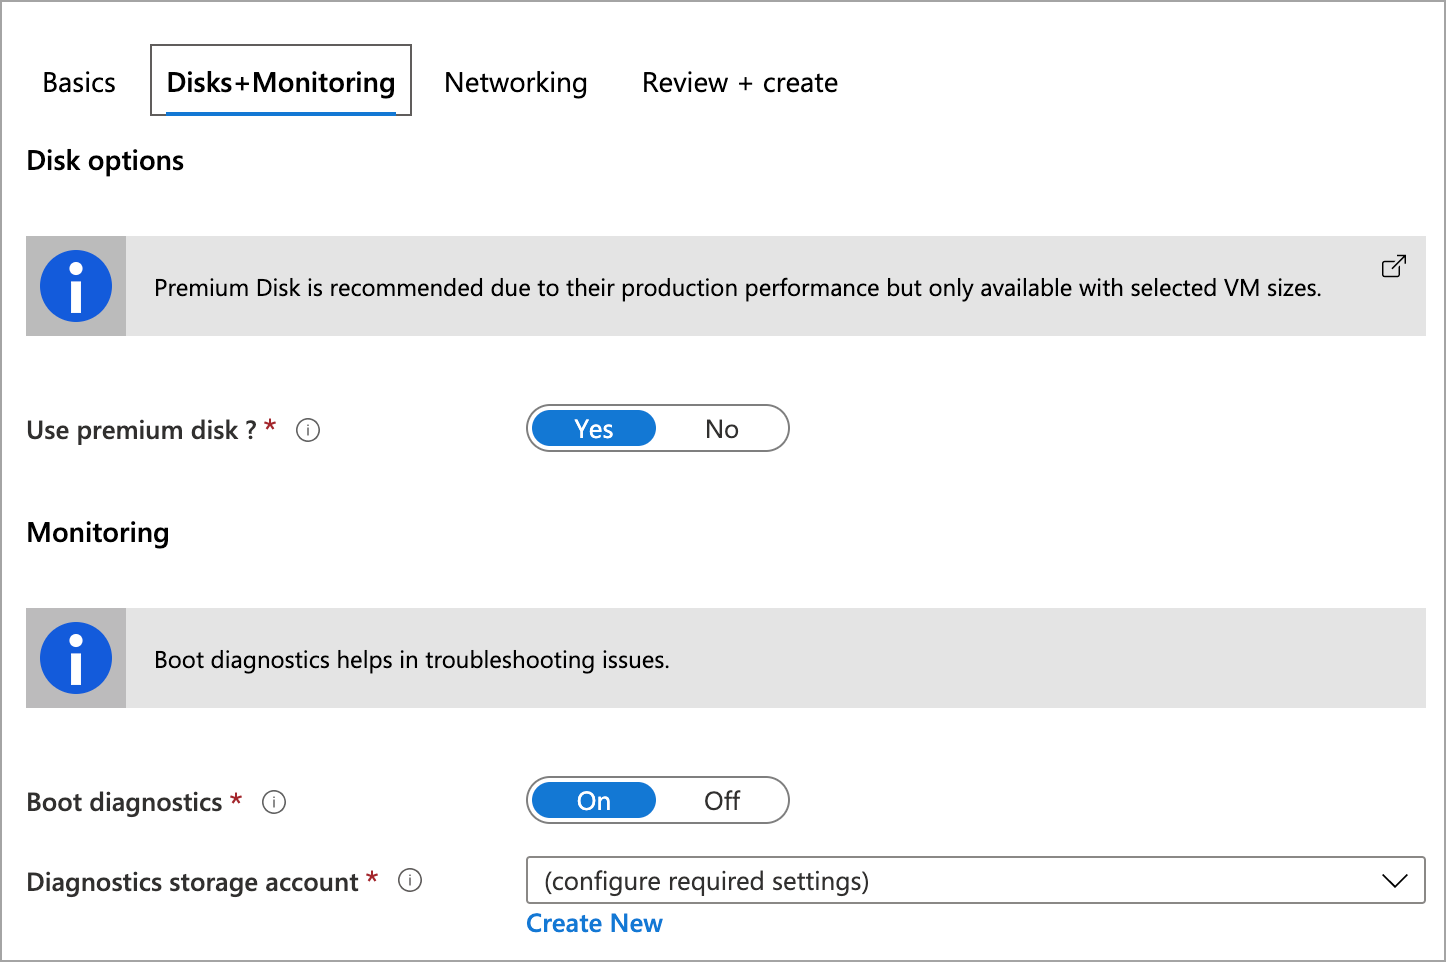
Task: Select Yes on the premium disk toggle
Action: pyautogui.click(x=593, y=428)
